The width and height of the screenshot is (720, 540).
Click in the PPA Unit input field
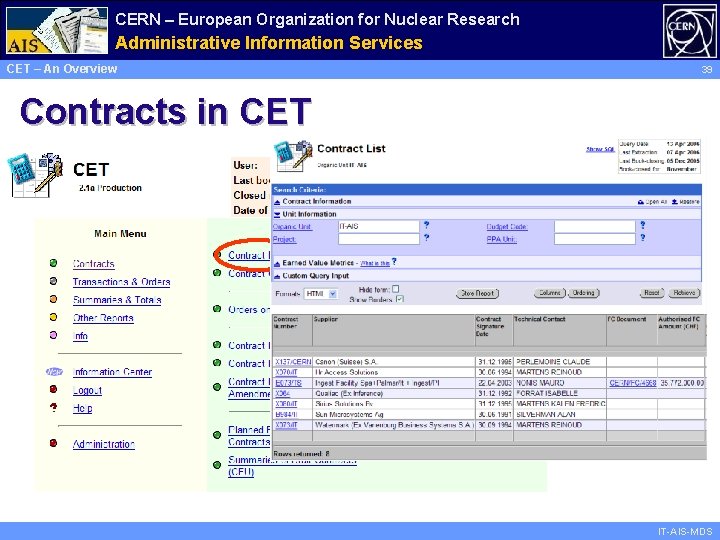[x=595, y=239]
